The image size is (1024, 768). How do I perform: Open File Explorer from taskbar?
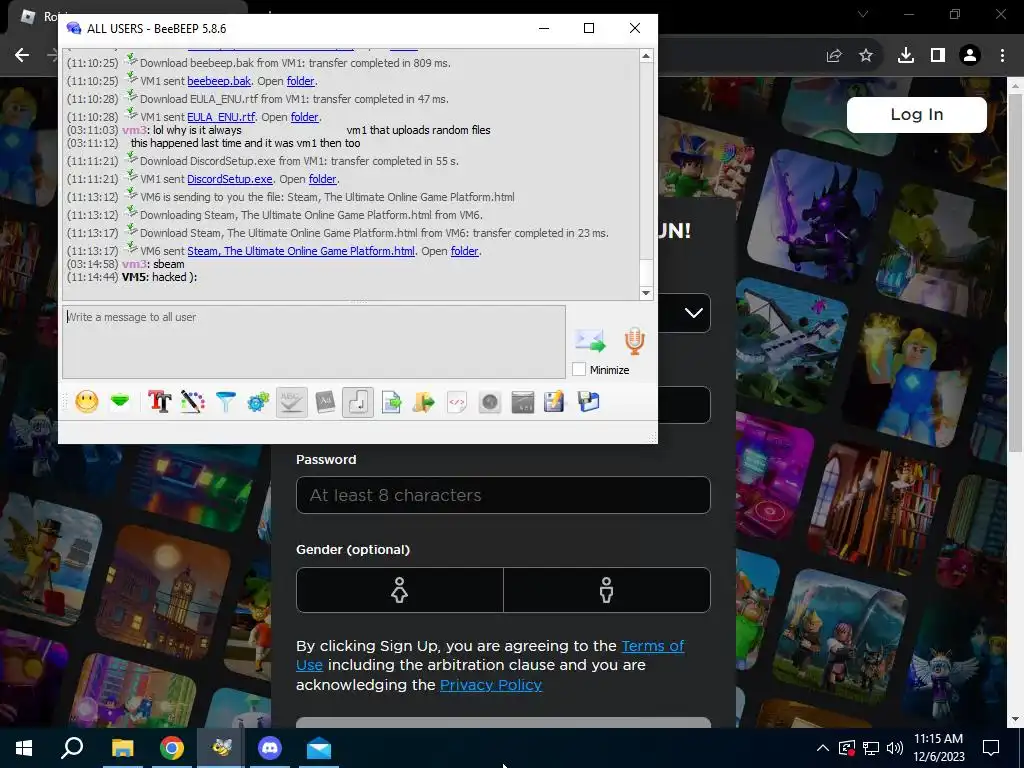(x=122, y=748)
